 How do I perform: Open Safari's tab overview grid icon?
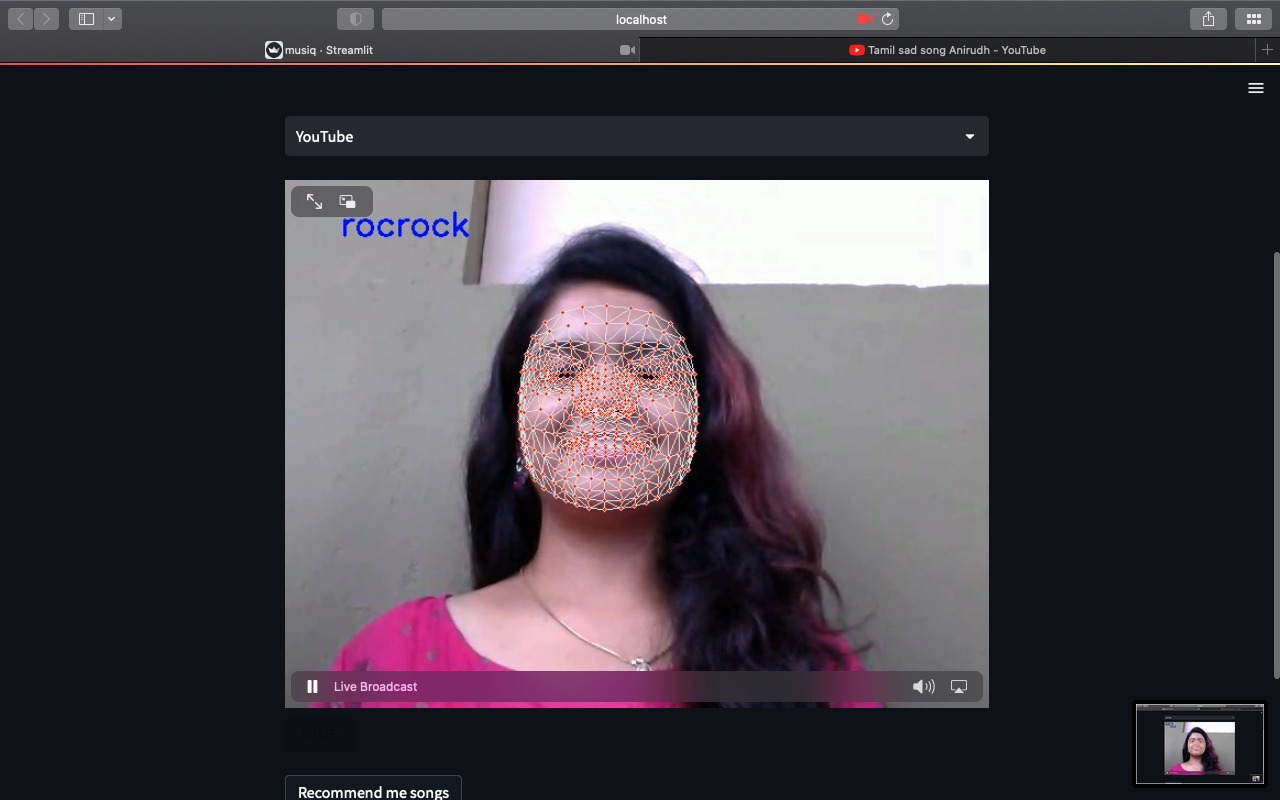click(1253, 18)
